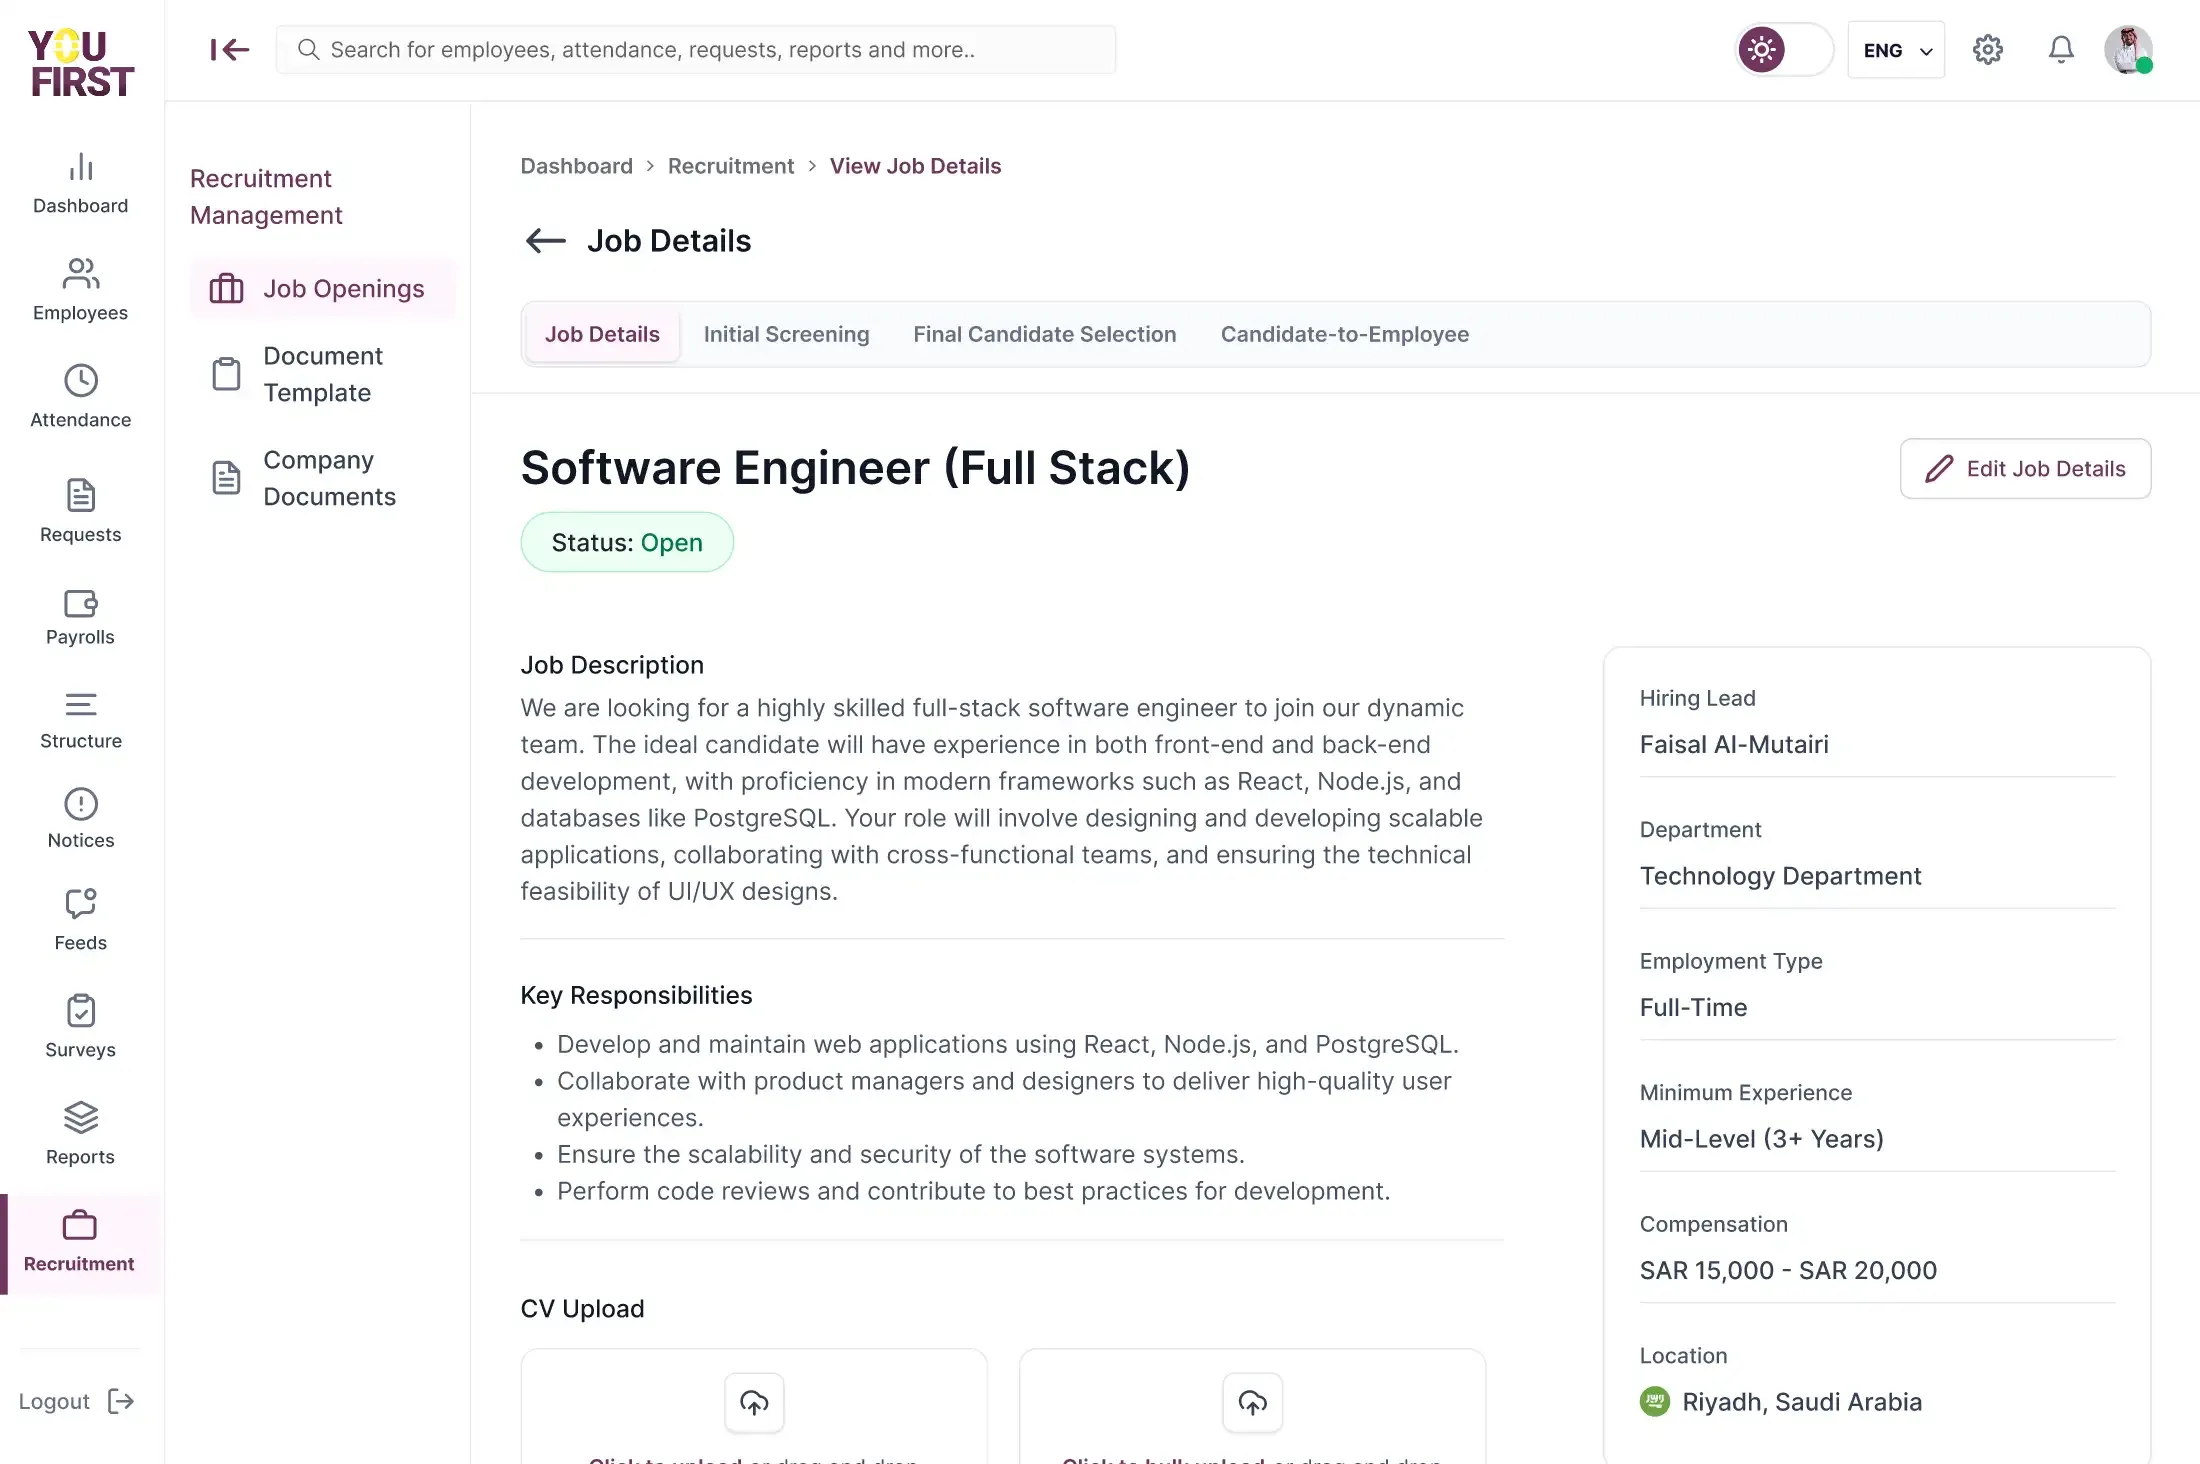The height and width of the screenshot is (1464, 2200).
Task: Open Company Documents menu item
Action: click(322, 478)
